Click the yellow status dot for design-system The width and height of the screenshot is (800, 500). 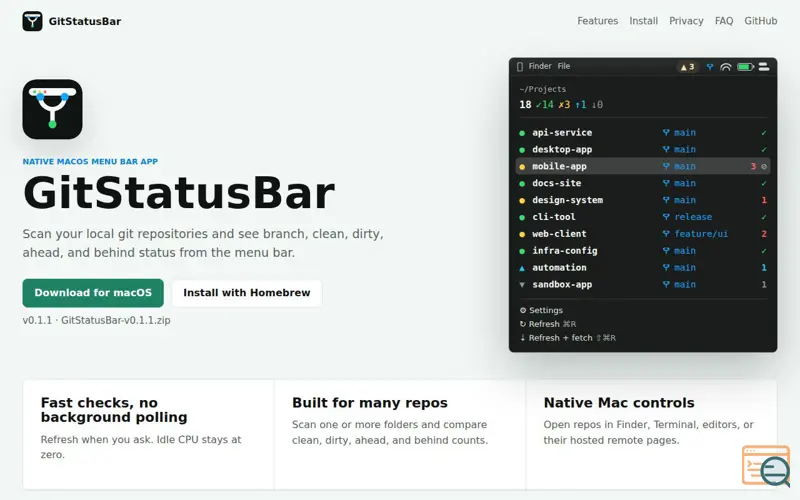point(522,201)
